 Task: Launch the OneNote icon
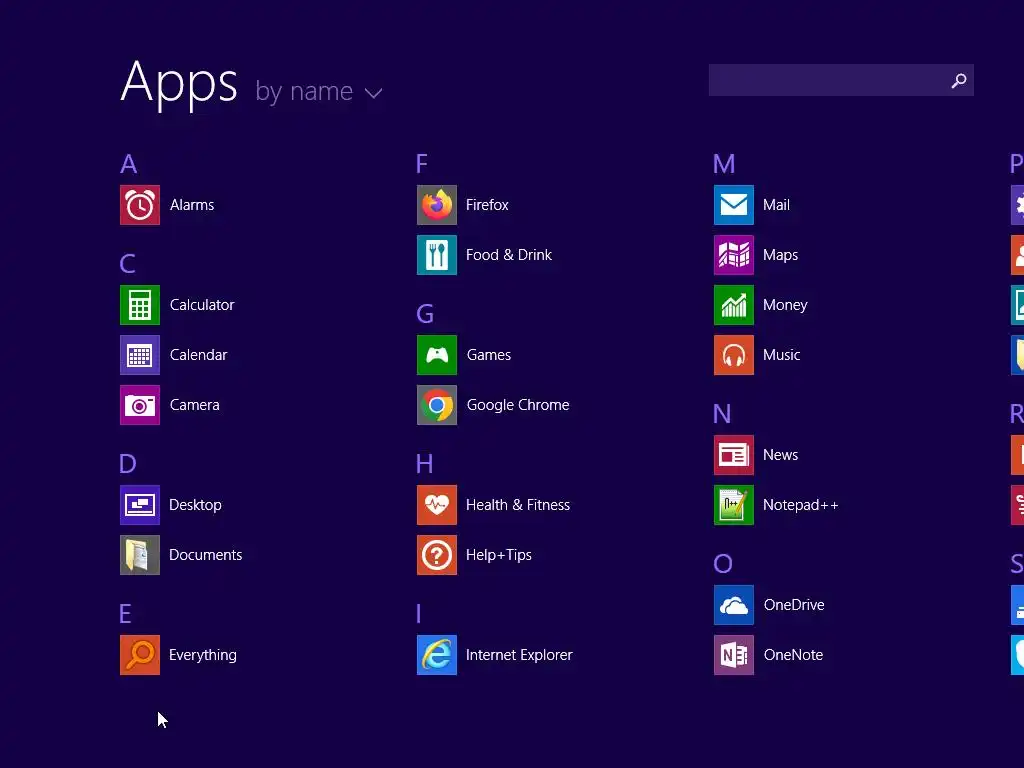[x=734, y=655]
